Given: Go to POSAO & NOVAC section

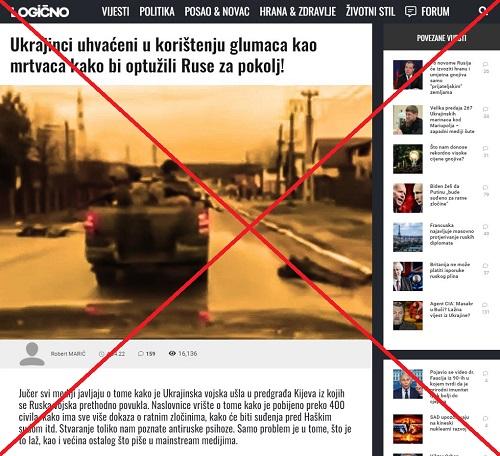Looking at the screenshot, I should [217, 12].
